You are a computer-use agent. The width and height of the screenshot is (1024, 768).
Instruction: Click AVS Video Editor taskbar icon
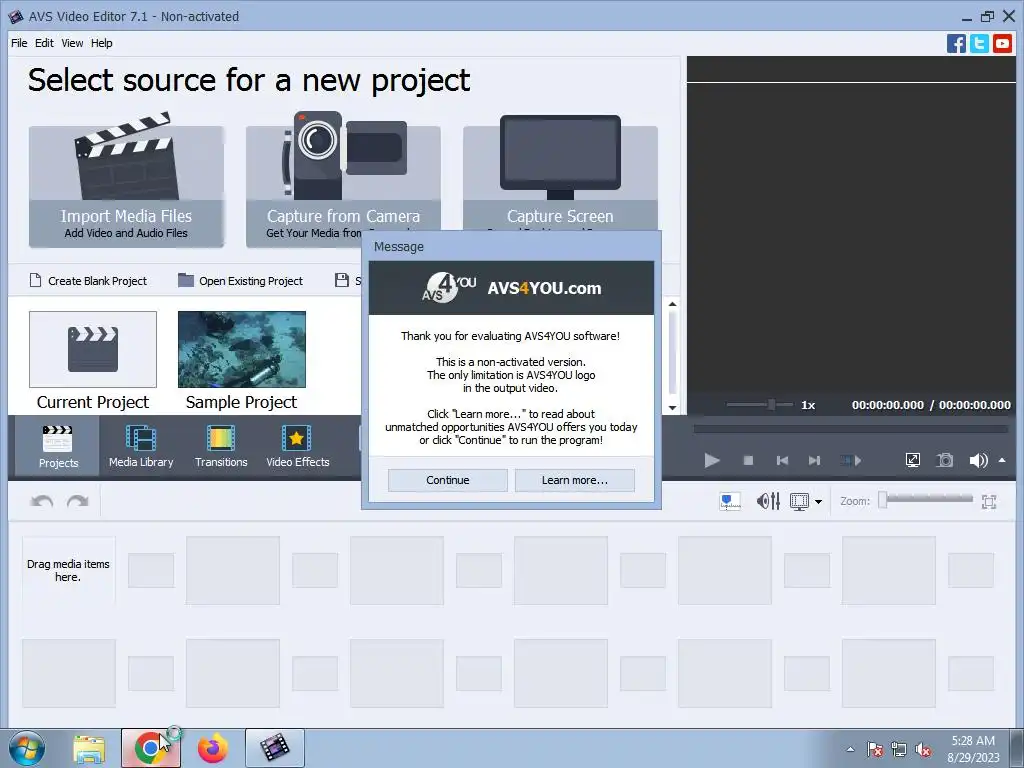pos(275,748)
